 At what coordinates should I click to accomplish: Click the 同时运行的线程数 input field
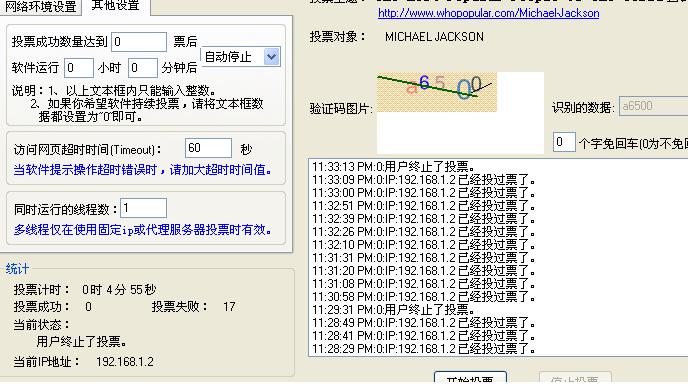(143, 208)
